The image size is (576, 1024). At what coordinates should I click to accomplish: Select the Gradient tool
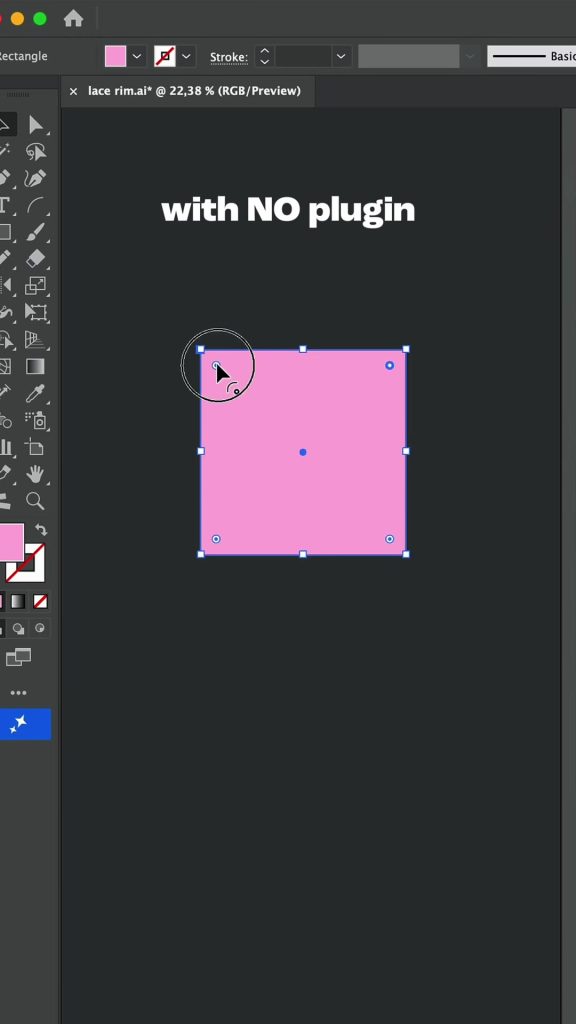pos(35,366)
